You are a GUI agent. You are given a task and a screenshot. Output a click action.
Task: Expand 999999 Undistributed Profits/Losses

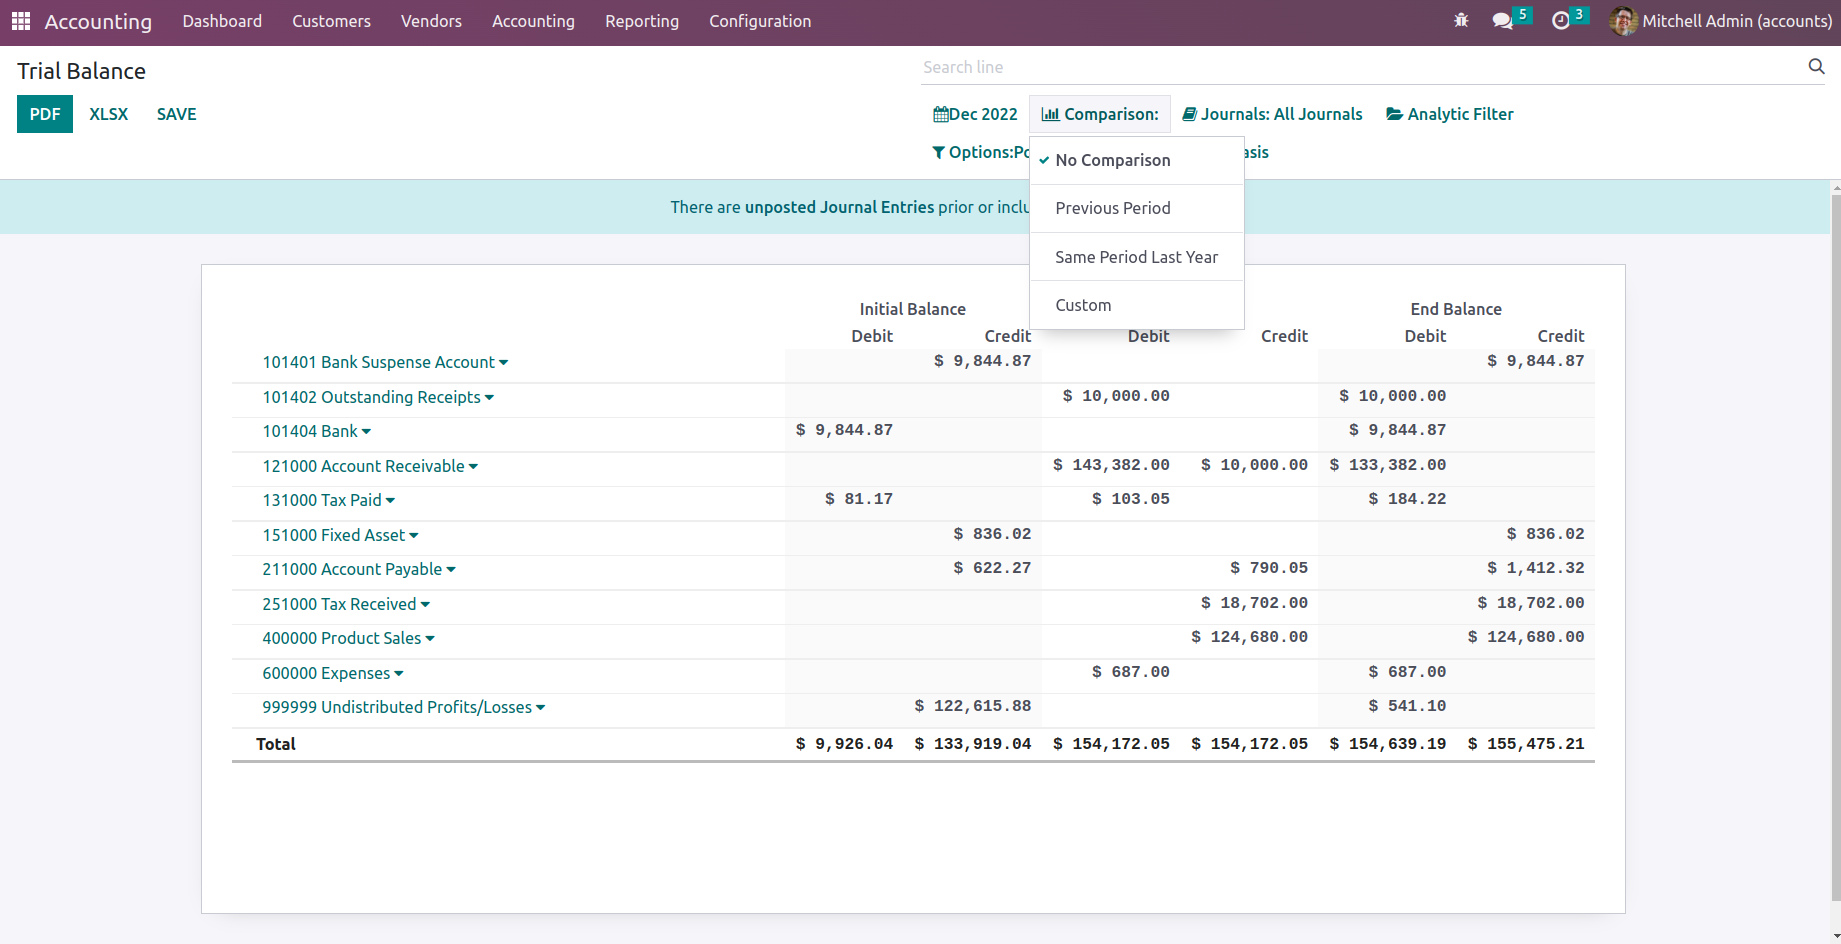[404, 707]
